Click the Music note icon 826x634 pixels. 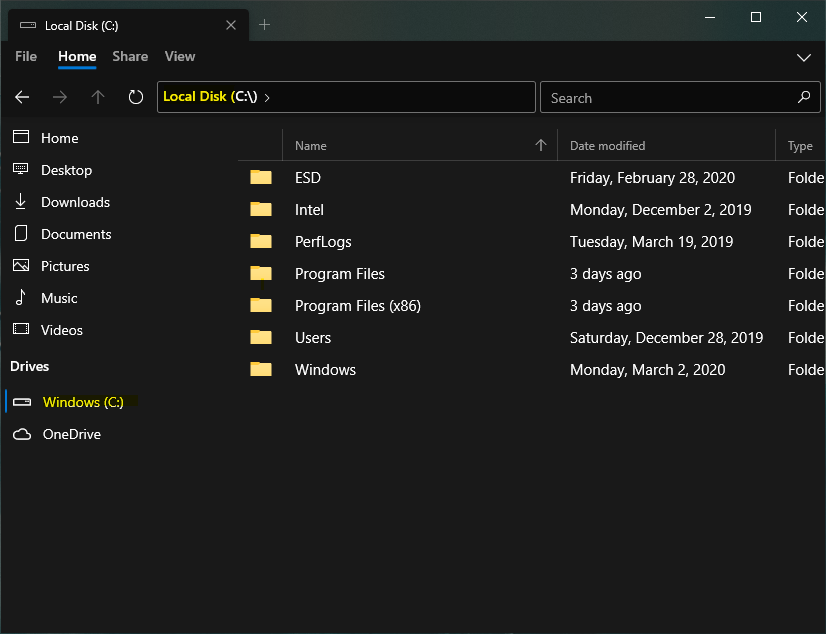[20, 297]
